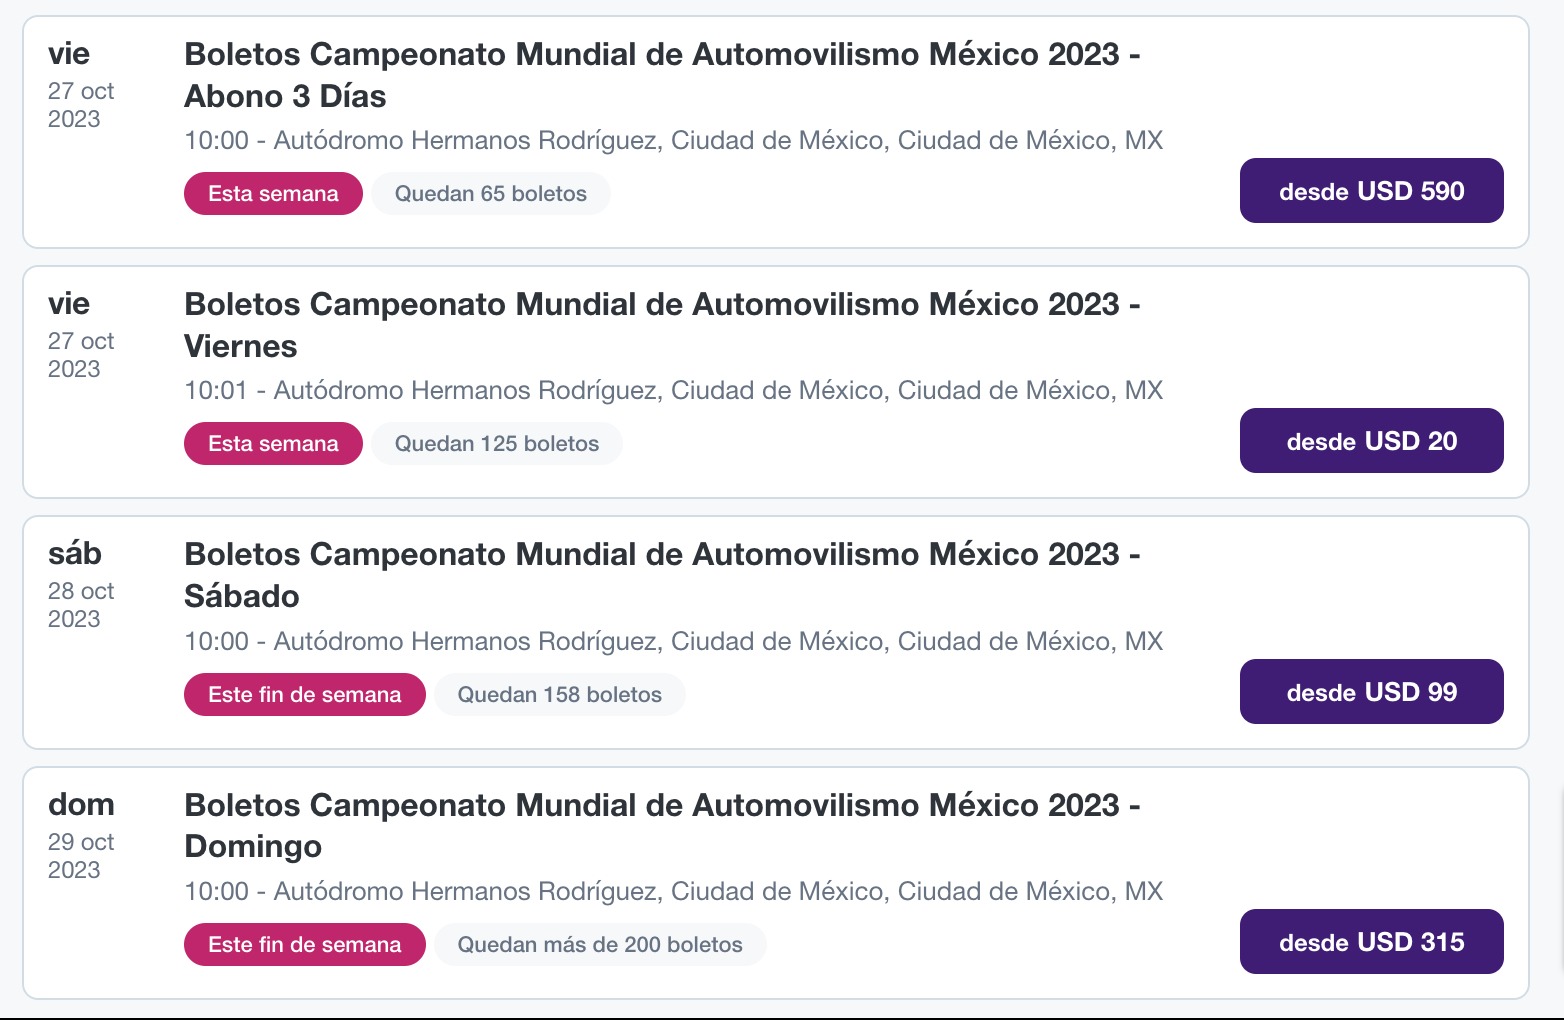Open the Sábado event title link
1564x1020 pixels.
coord(661,575)
